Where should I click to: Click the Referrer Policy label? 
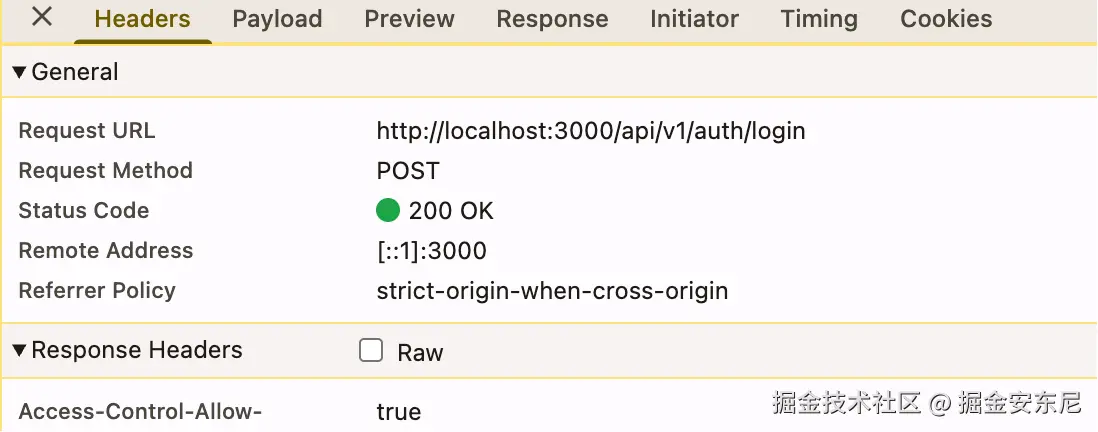[x=97, y=291]
